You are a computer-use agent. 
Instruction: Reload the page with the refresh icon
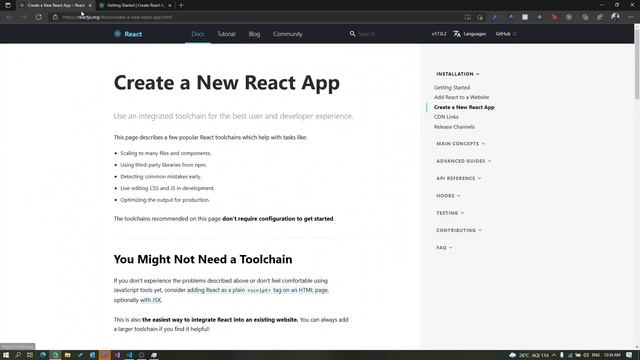click(38, 17)
